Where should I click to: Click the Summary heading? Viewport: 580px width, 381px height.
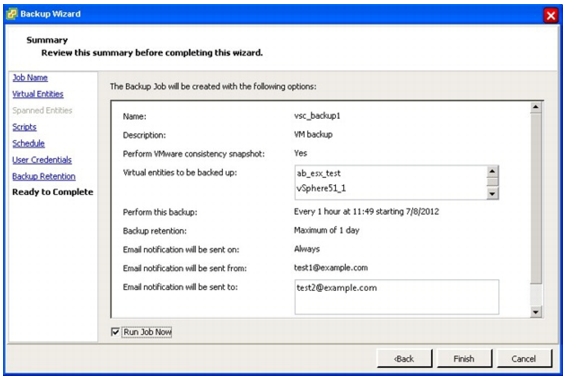pyautogui.click(x=47, y=40)
